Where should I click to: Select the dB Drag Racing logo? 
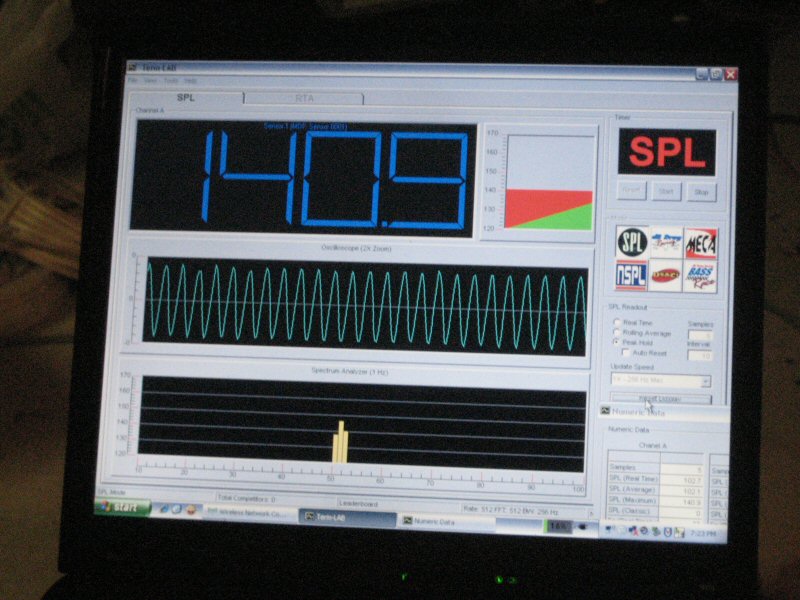(666, 243)
